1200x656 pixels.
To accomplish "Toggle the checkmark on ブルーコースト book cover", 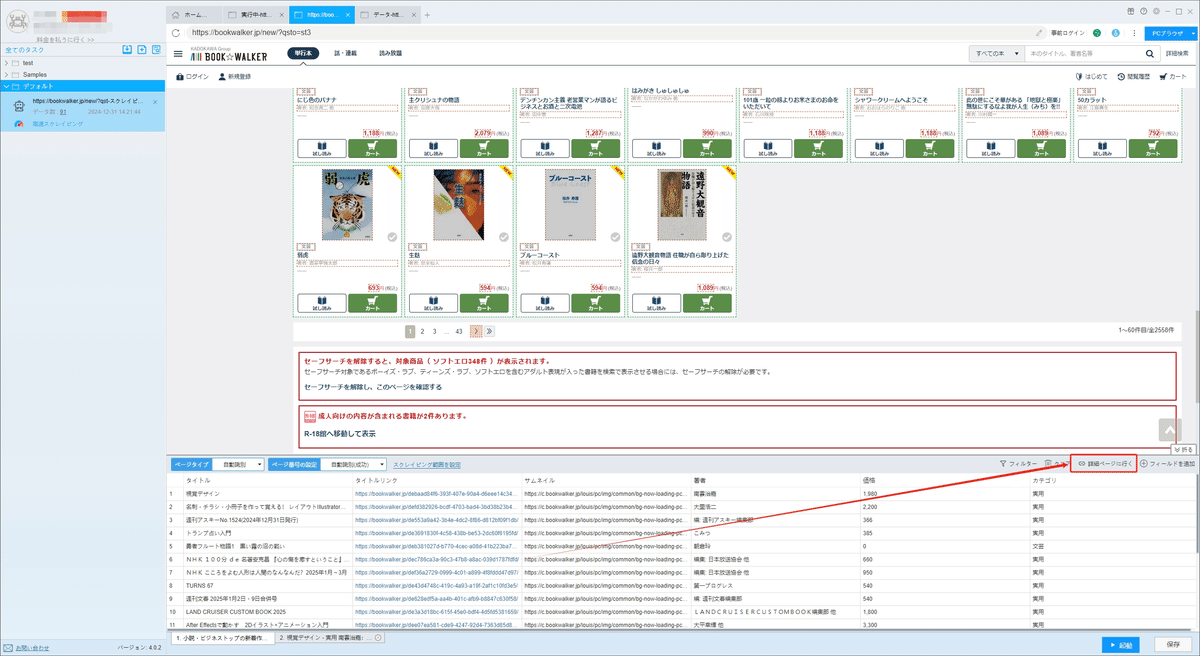I will [615, 237].
